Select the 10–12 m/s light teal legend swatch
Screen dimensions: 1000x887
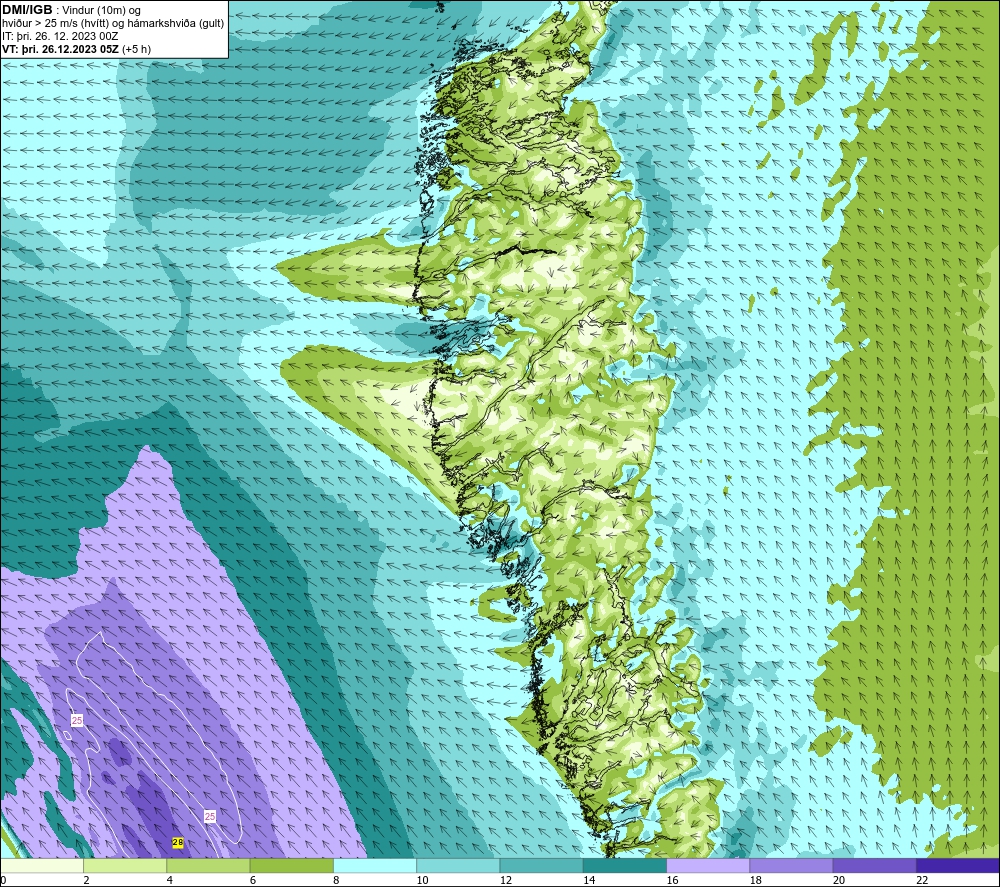(458, 865)
